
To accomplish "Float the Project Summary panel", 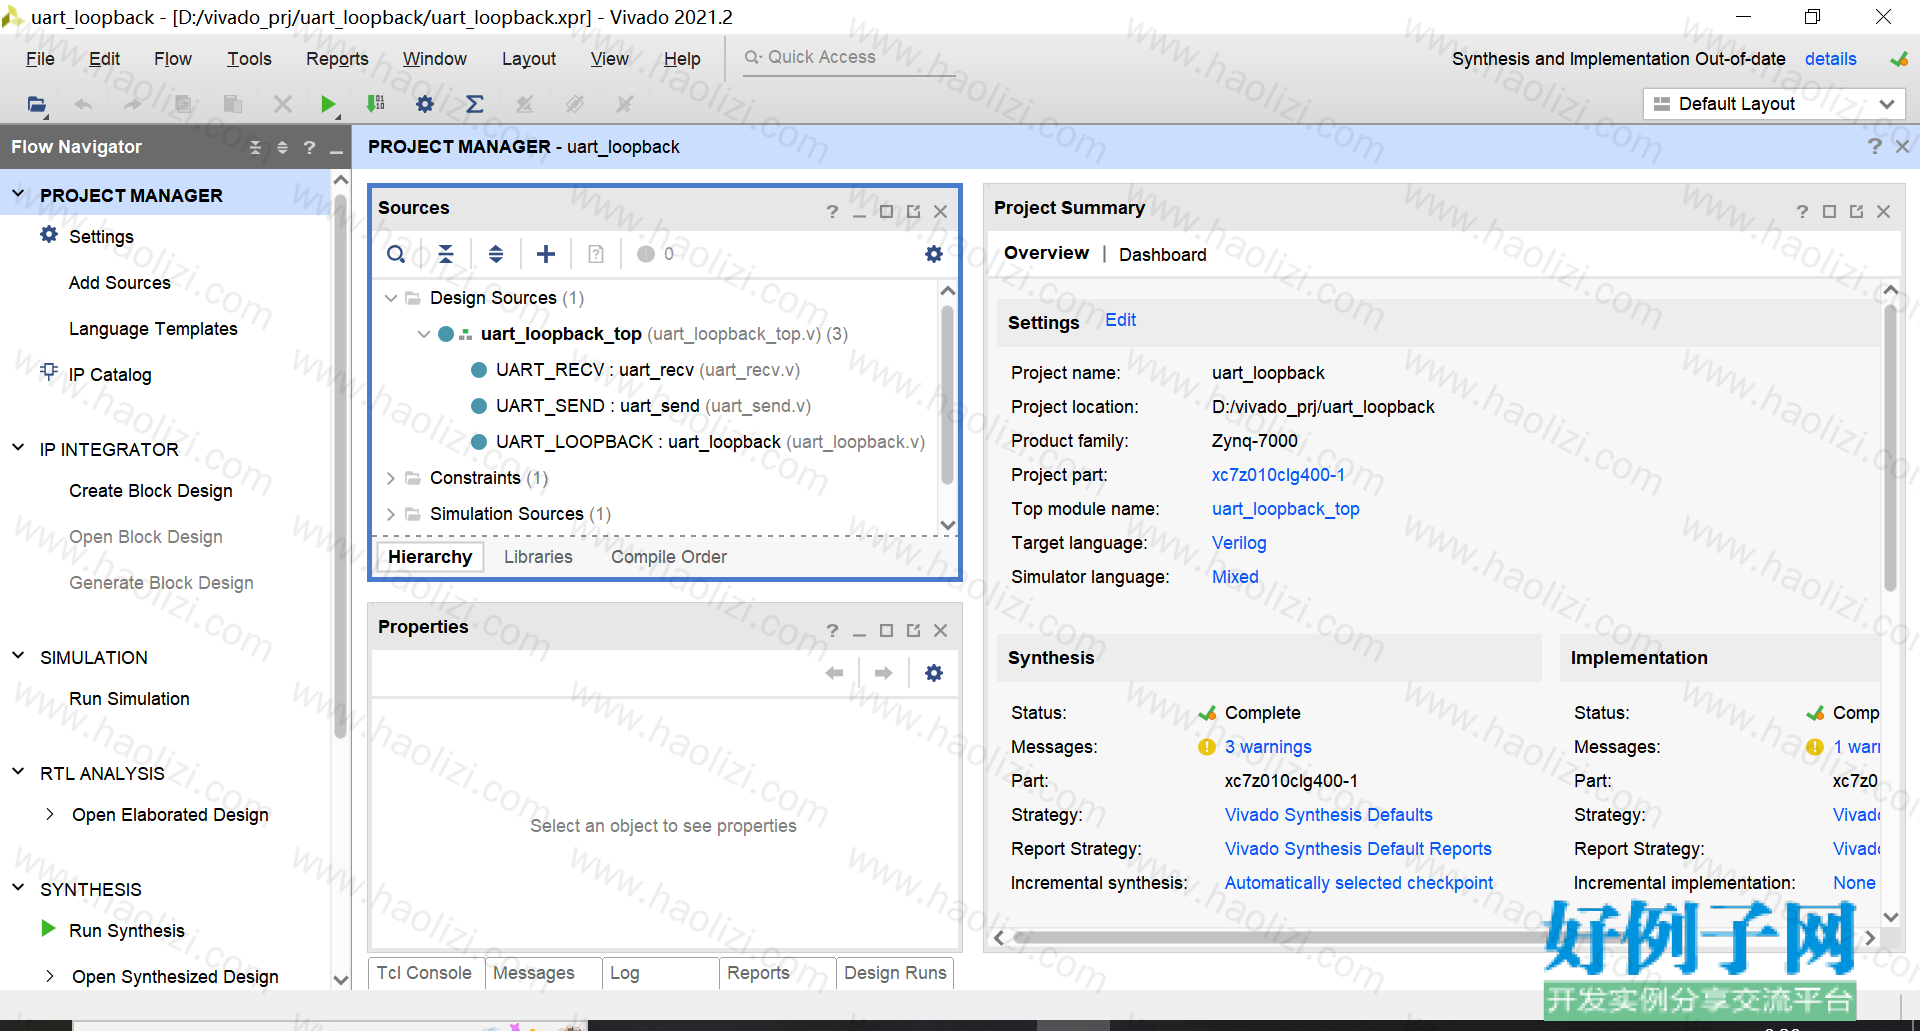I will [1856, 211].
